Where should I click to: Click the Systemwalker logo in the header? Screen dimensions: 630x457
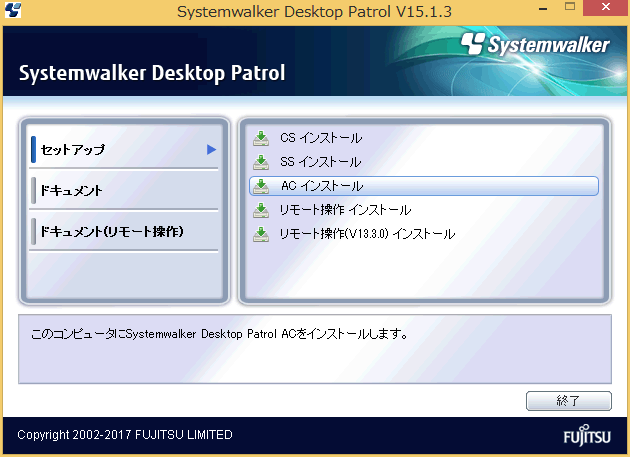click(535, 44)
